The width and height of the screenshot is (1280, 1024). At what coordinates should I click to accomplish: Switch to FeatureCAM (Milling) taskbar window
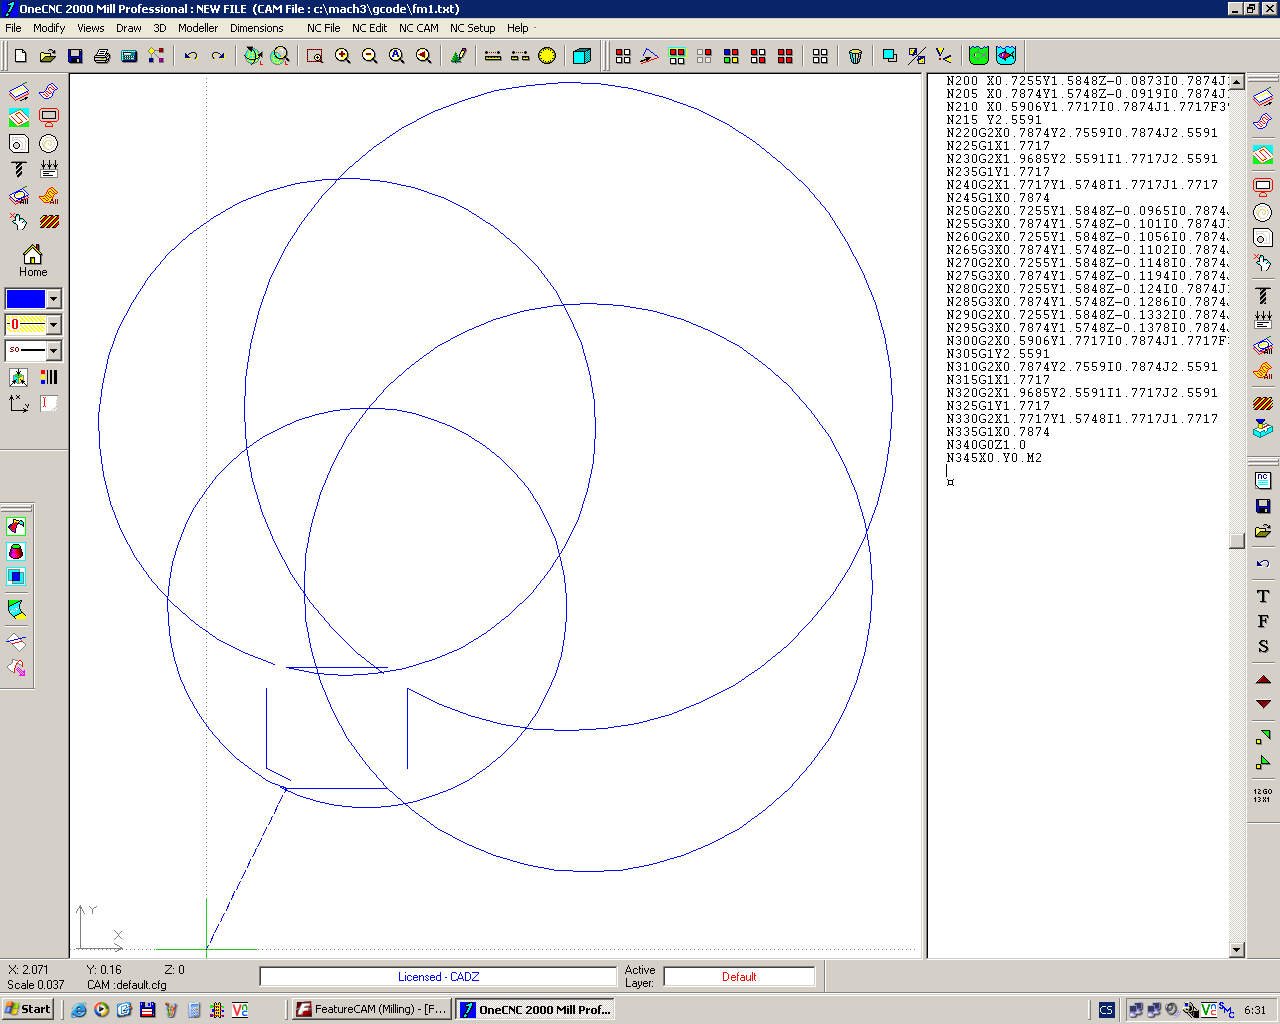(371, 1009)
